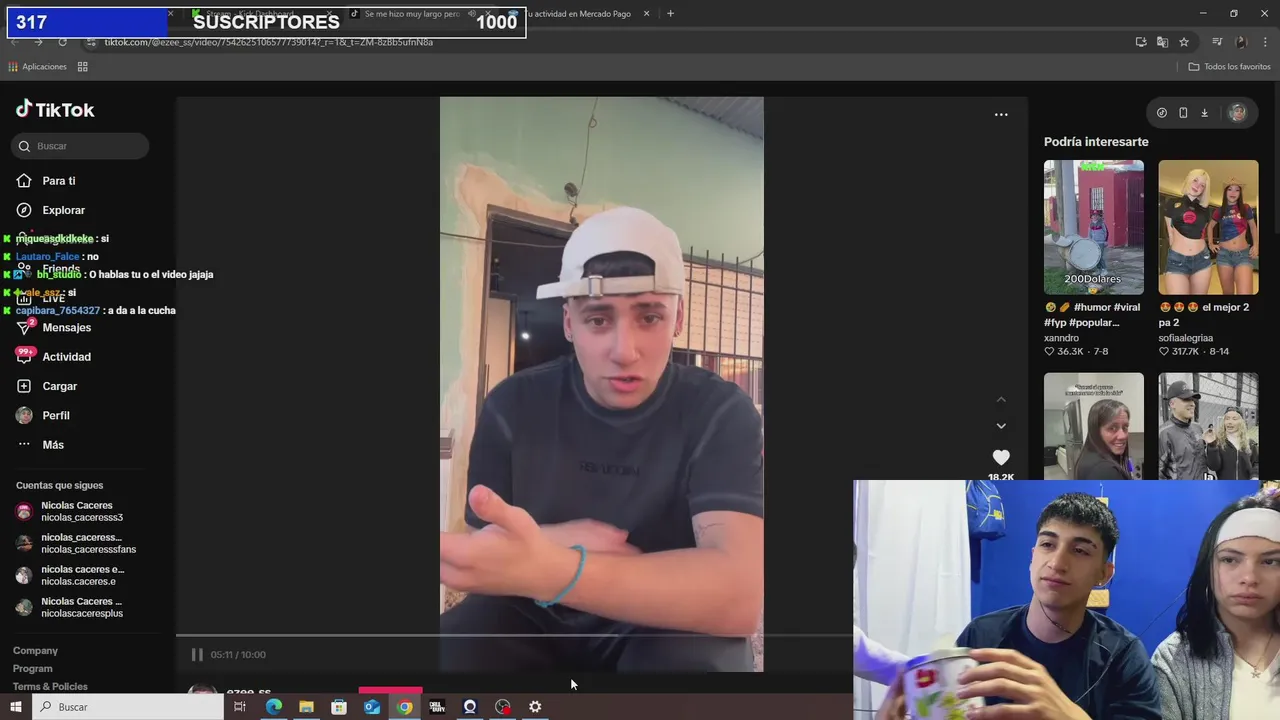Open Task View on the taskbar
The width and height of the screenshot is (1280, 720).
tap(240, 707)
